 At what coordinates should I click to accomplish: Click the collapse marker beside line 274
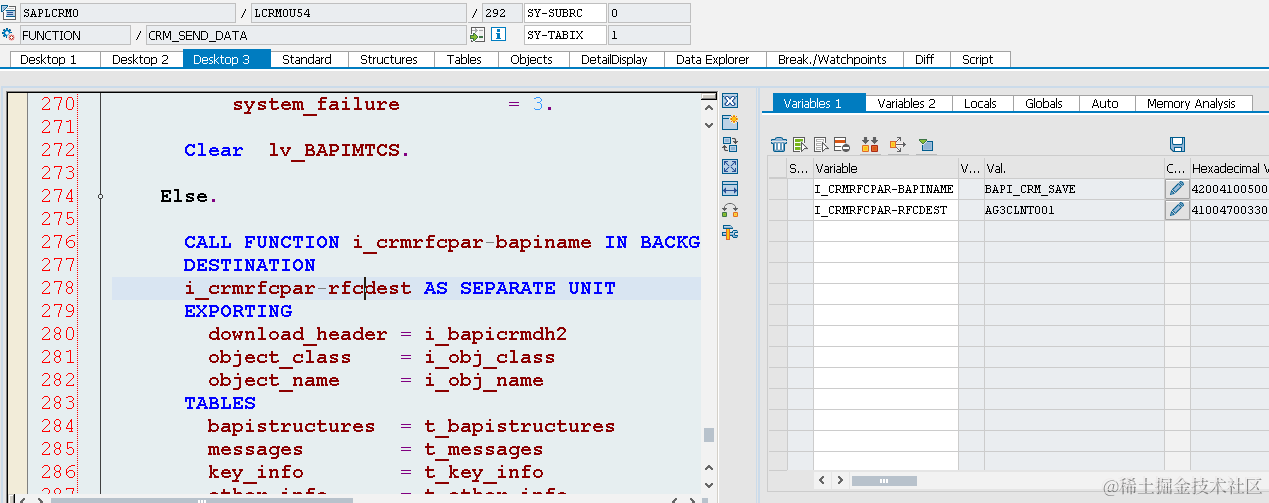click(101, 197)
